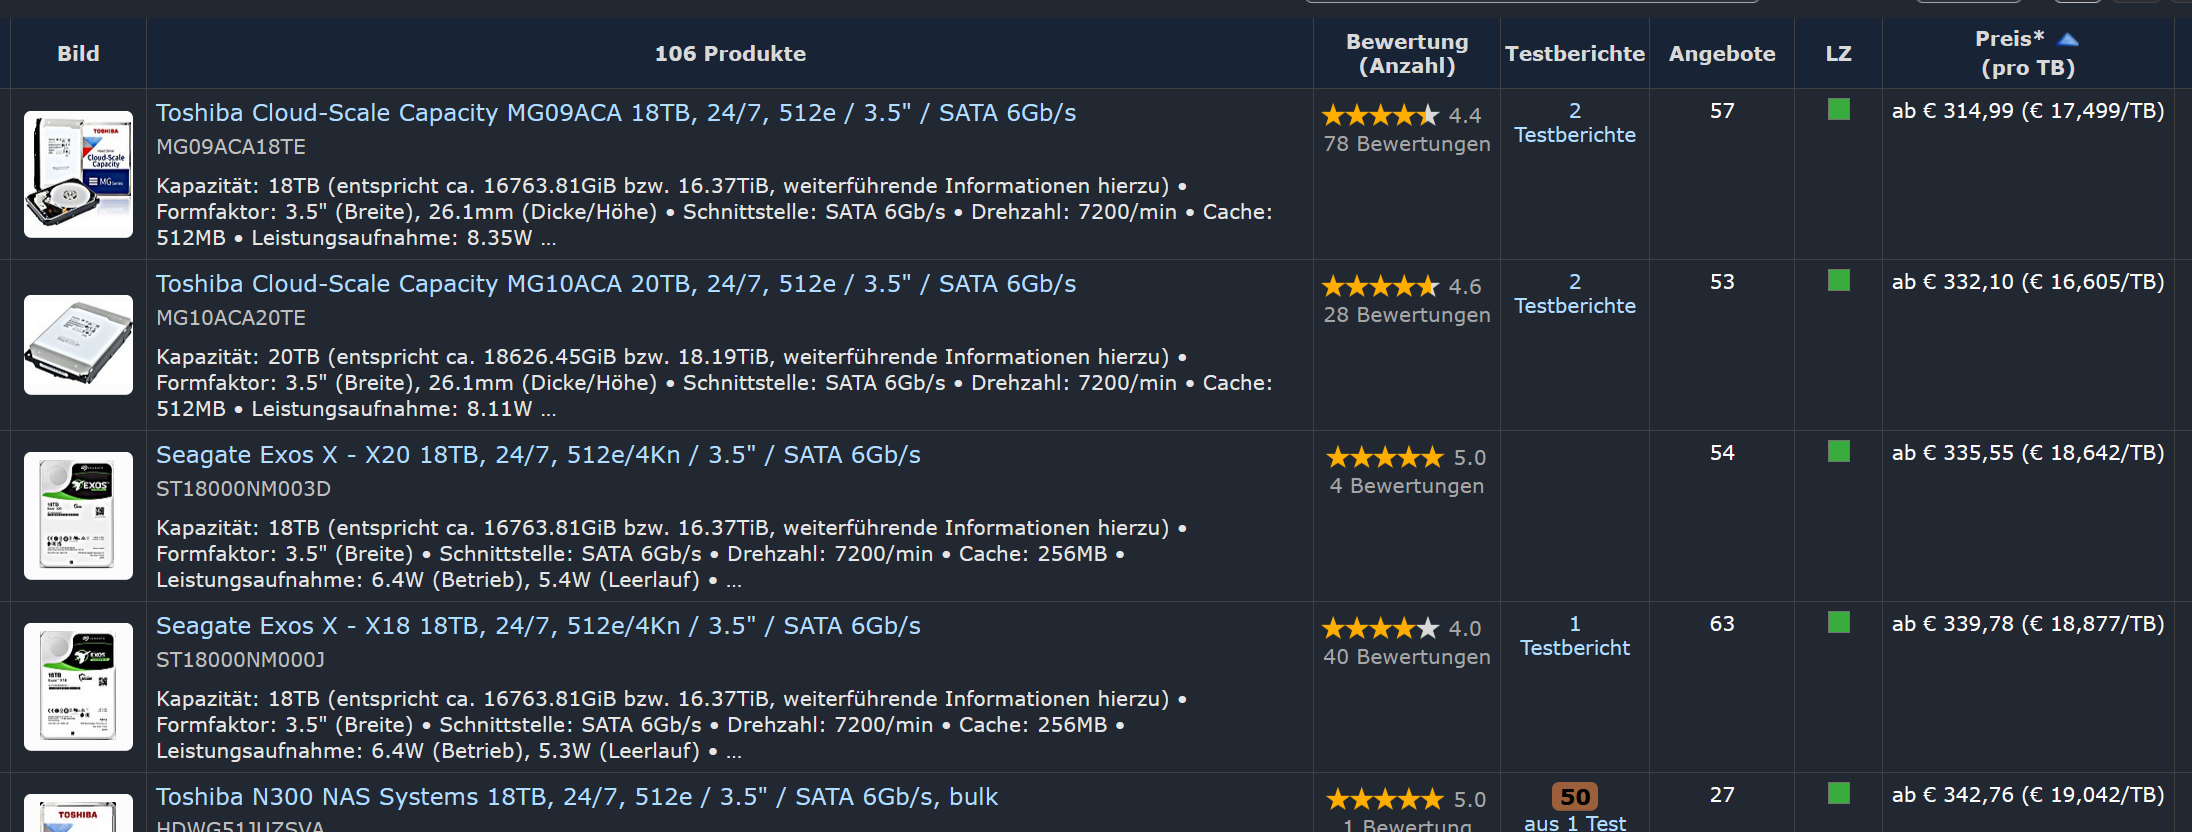The height and width of the screenshot is (832, 2192).
Task: Open Toshiba Cloud-Scale Capacity MG09ACA 18TB link
Action: 616,113
